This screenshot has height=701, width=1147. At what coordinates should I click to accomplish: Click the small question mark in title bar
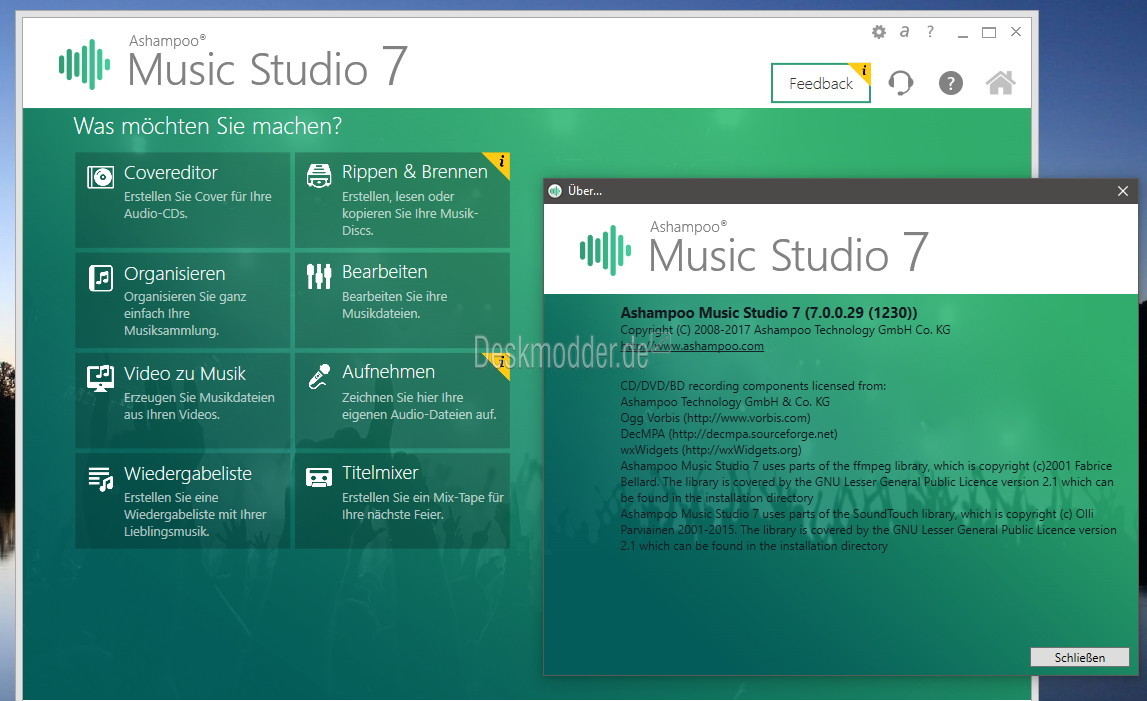click(x=930, y=31)
